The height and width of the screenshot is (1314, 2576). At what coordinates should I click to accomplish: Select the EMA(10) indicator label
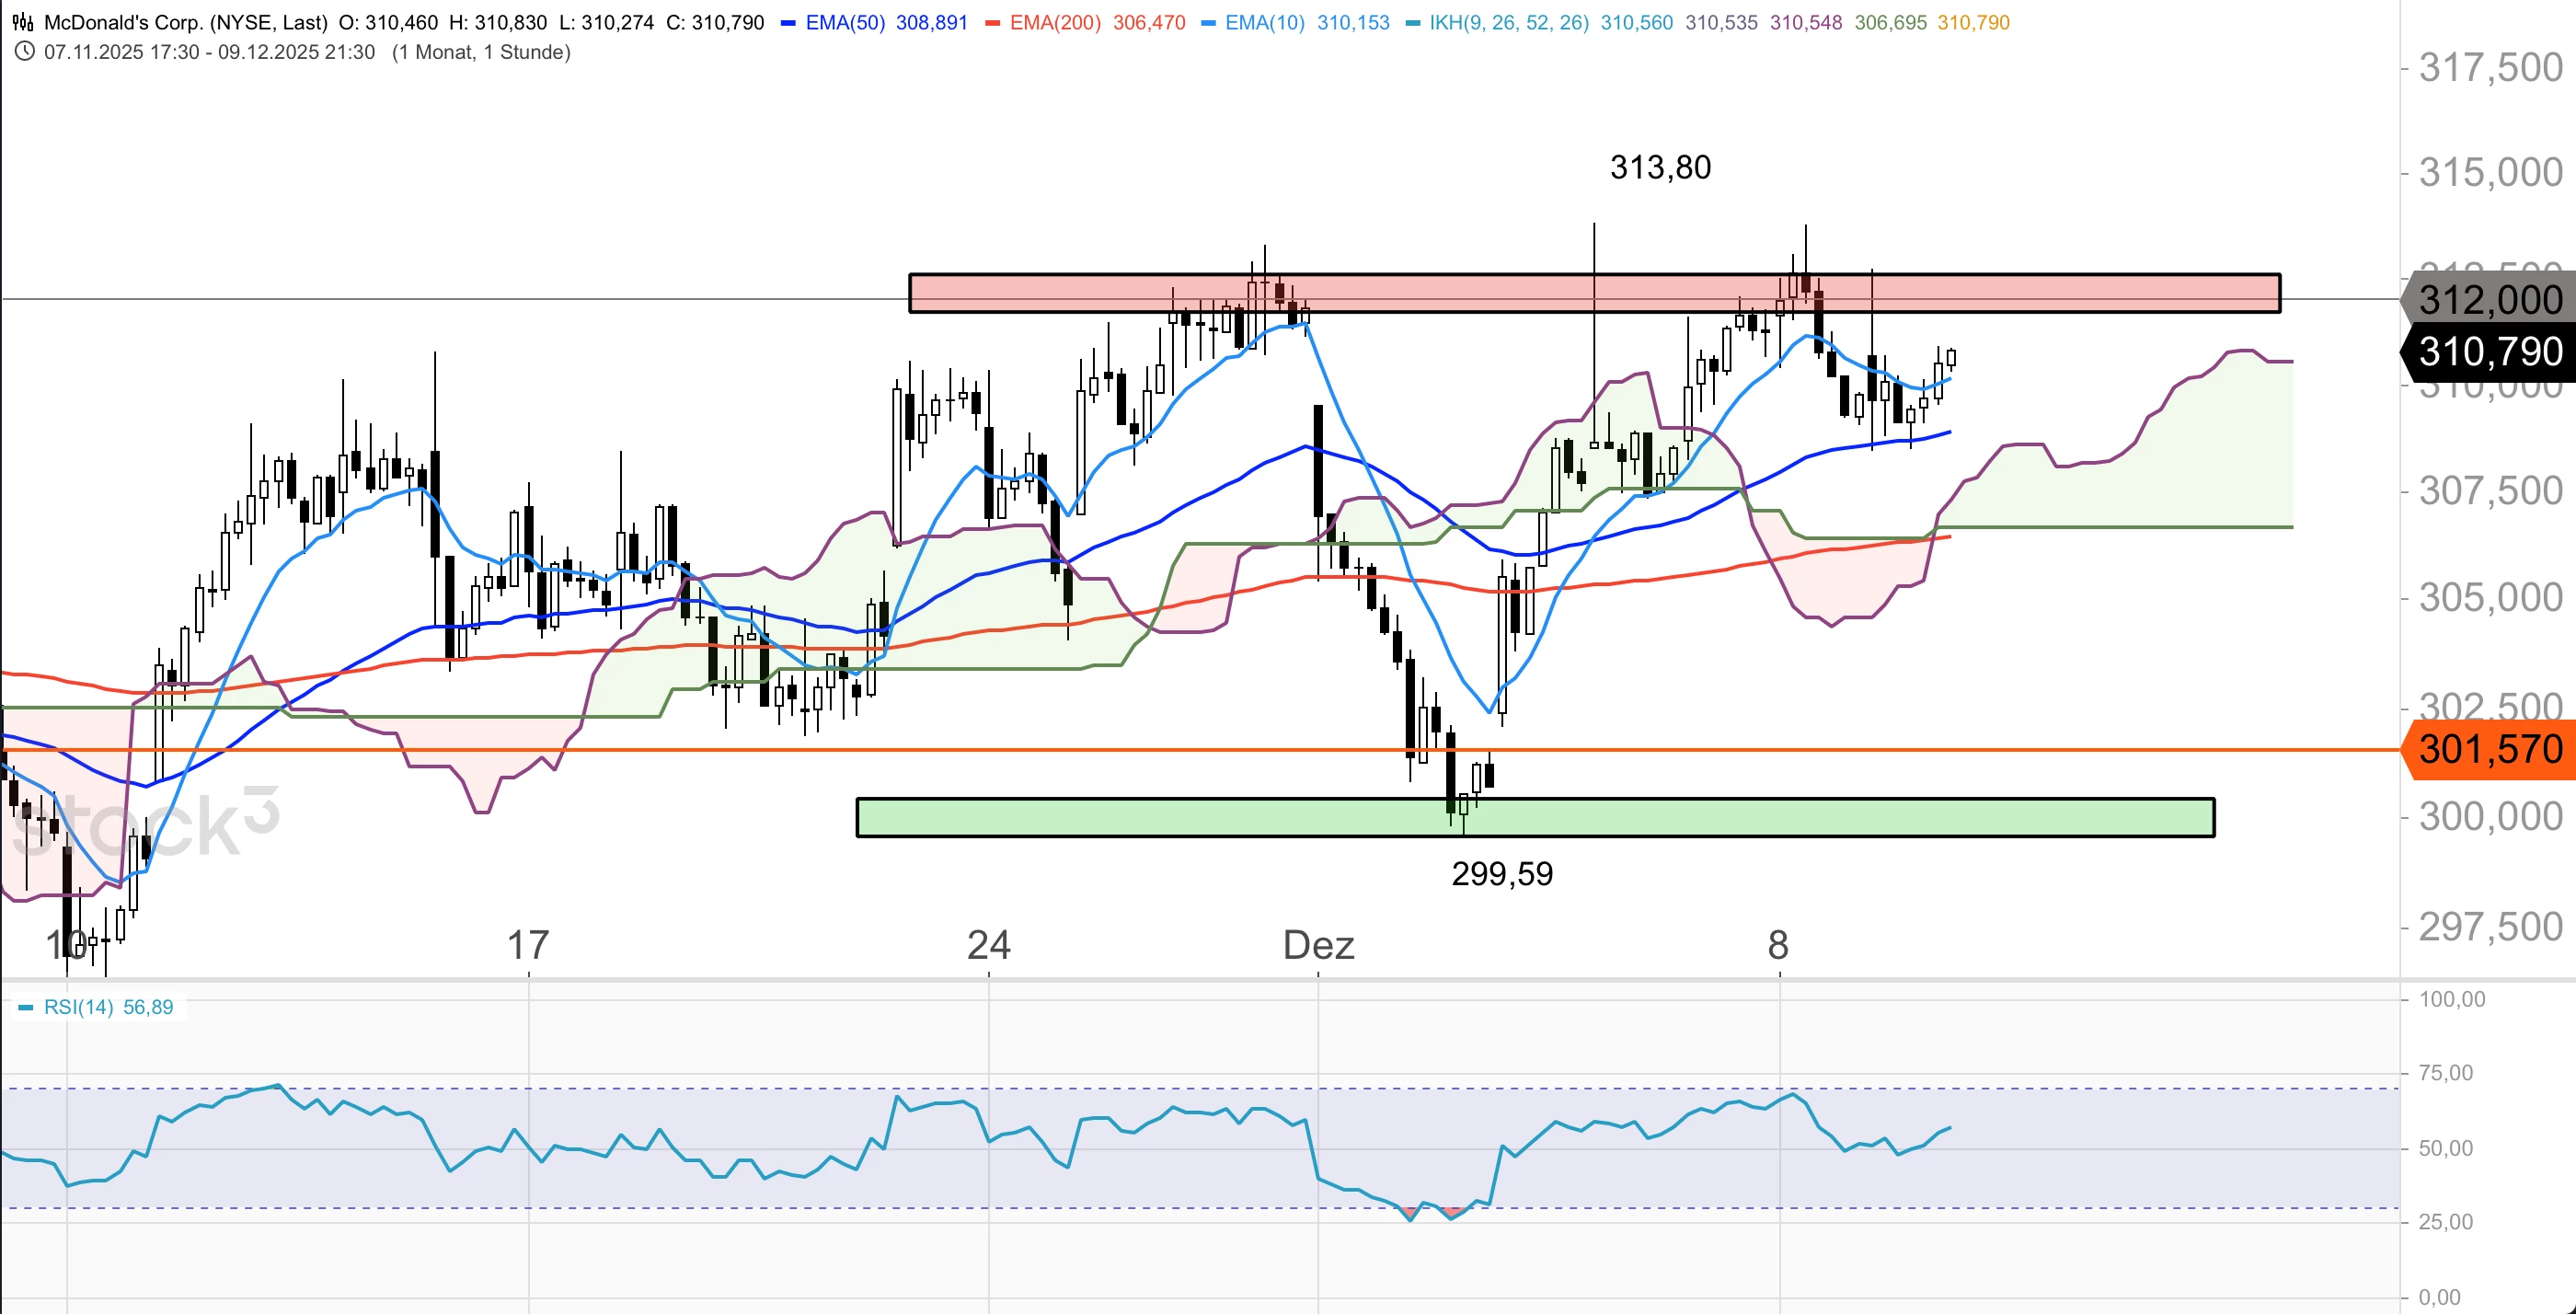click(x=1265, y=22)
